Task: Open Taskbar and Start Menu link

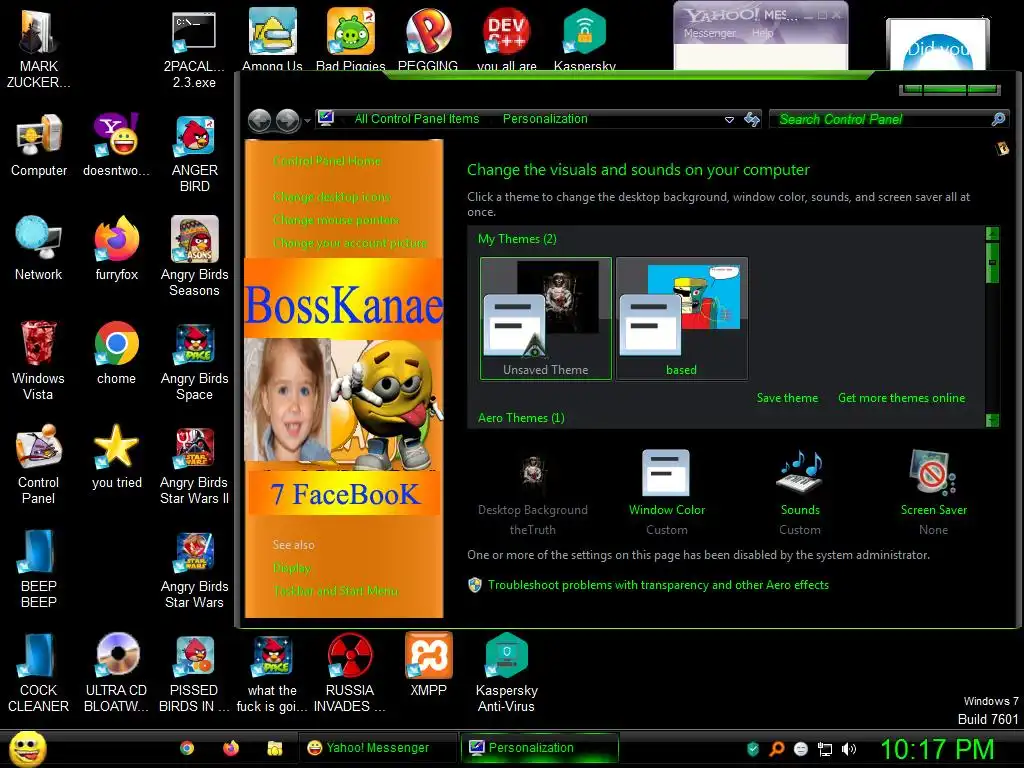Action: tap(336, 591)
